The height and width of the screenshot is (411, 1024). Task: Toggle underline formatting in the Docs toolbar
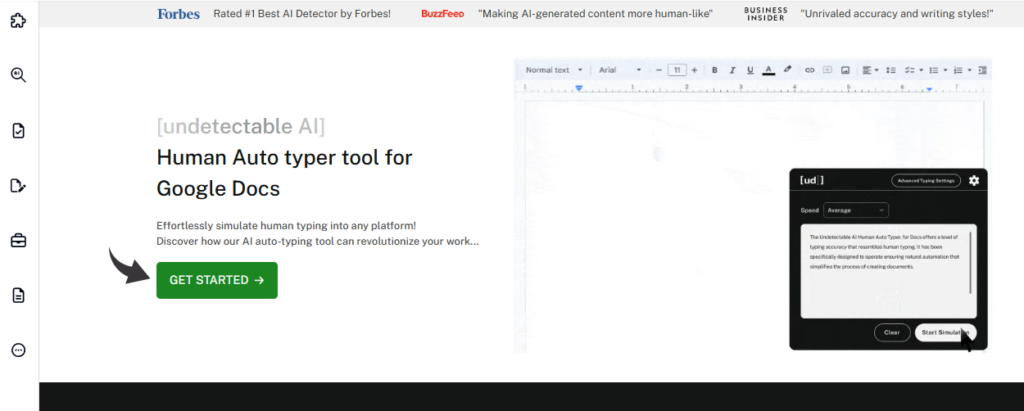click(x=750, y=70)
